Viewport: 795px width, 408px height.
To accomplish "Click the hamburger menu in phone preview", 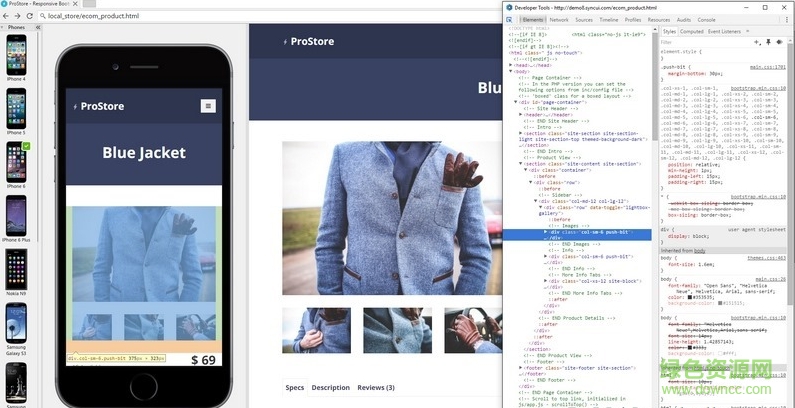I will point(208,106).
